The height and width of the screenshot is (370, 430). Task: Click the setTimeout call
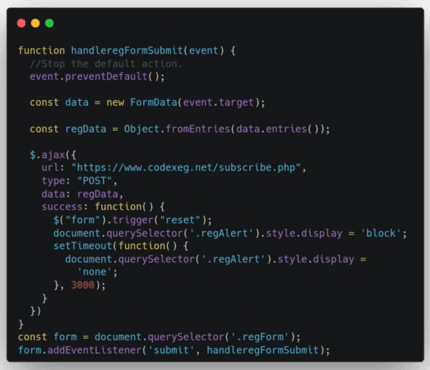coord(83,246)
